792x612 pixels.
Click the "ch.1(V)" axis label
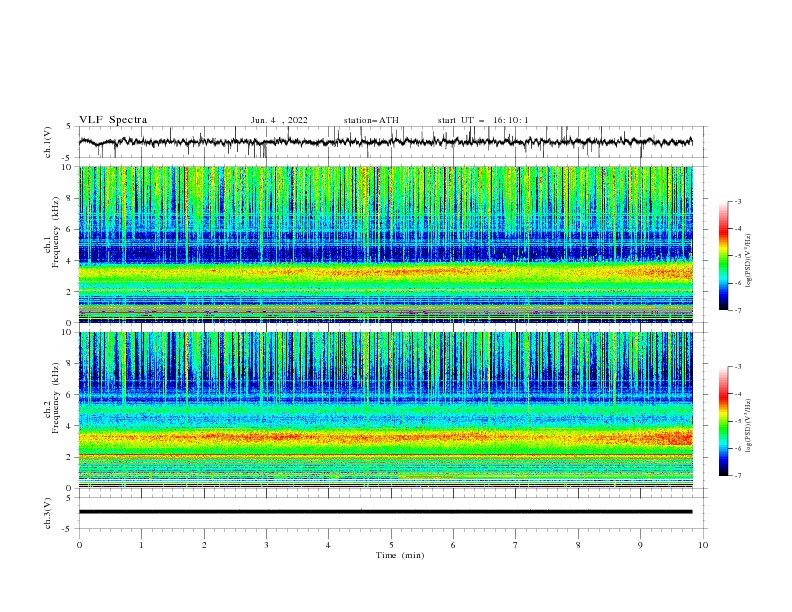click(48, 142)
